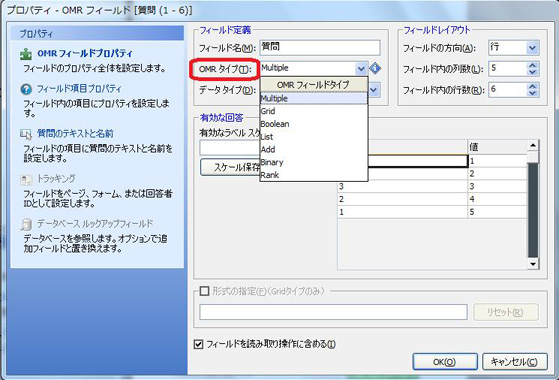The image size is (559, 380).
Task: Select Boolean in the OMR type list
Action: [x=314, y=124]
